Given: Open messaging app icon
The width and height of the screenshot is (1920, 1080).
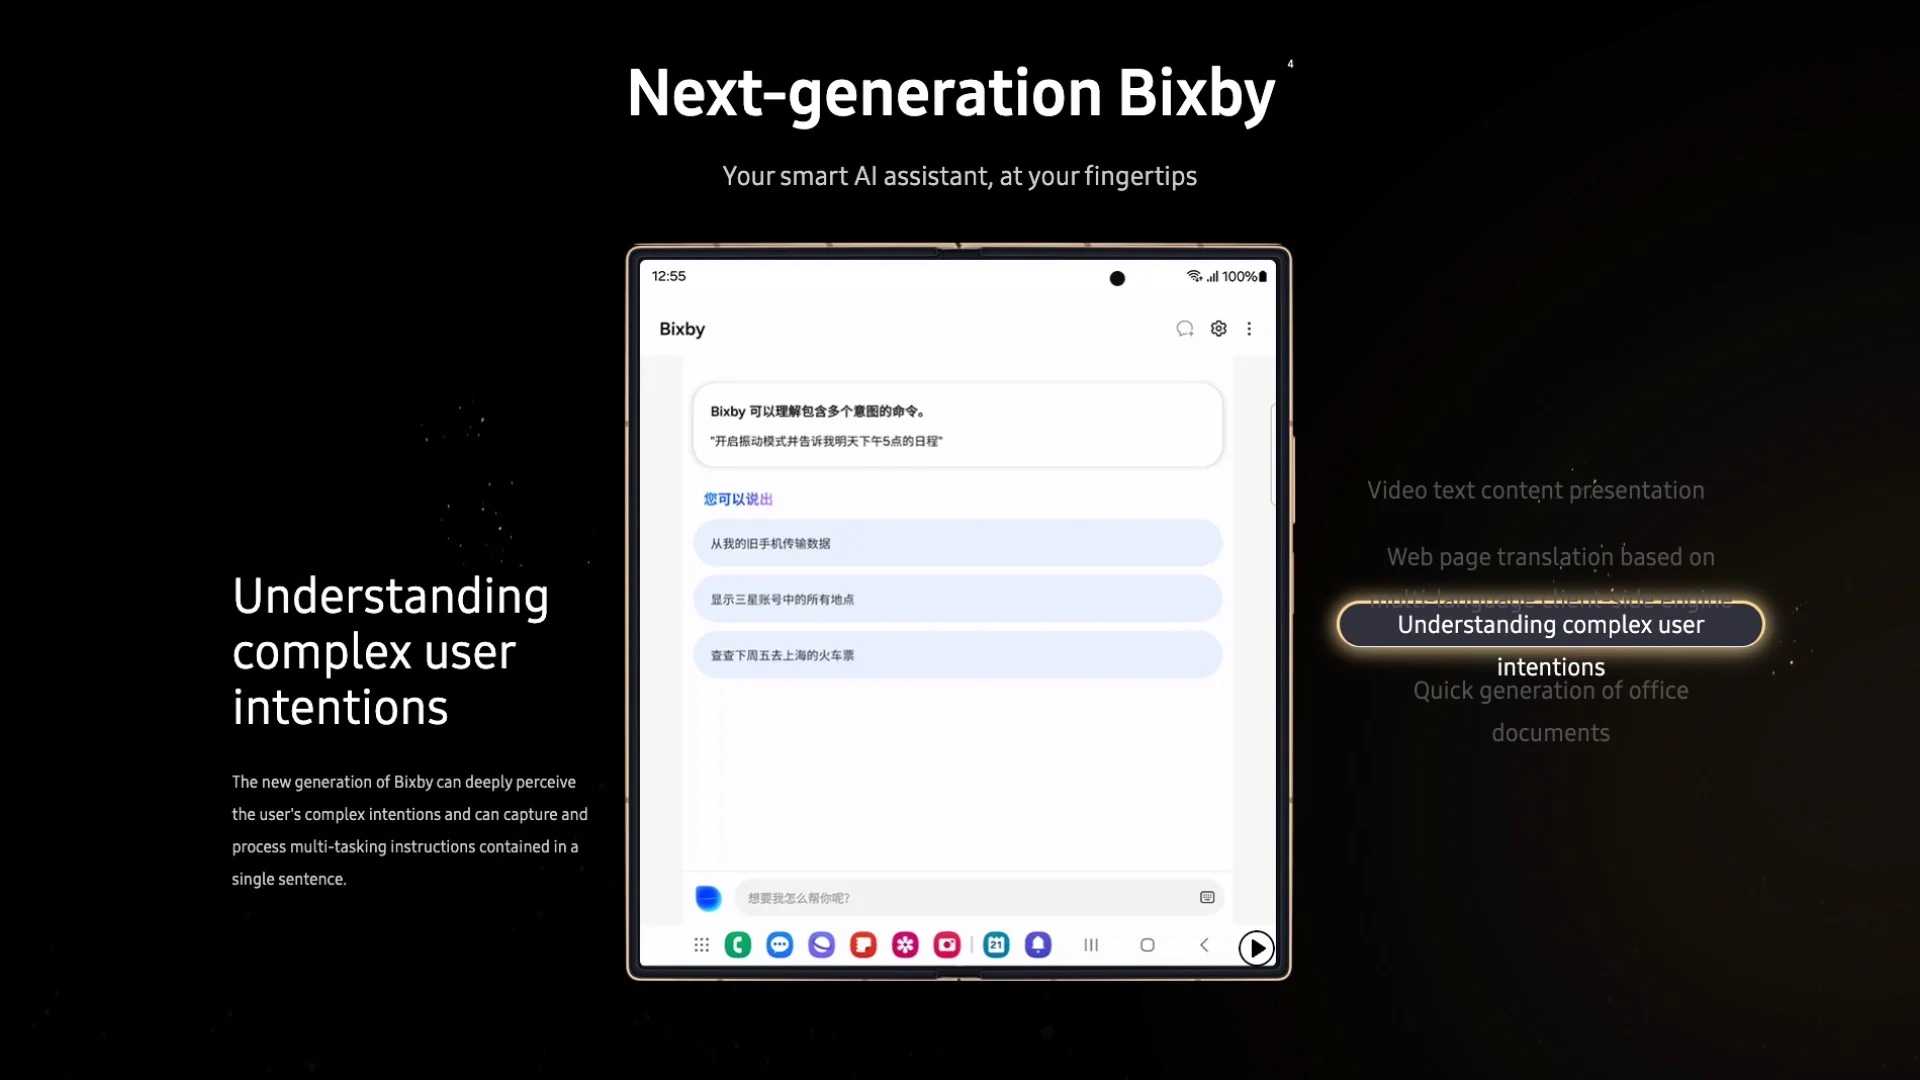Looking at the screenshot, I should 779,944.
